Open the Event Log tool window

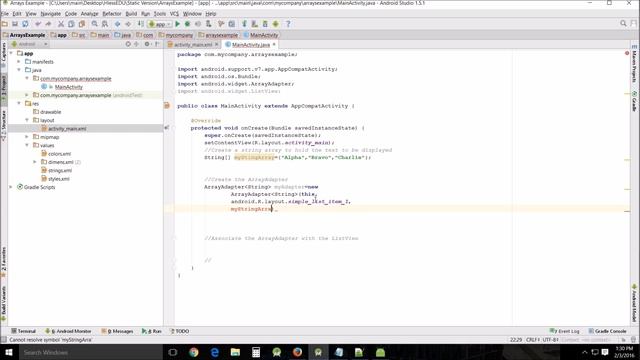point(565,331)
